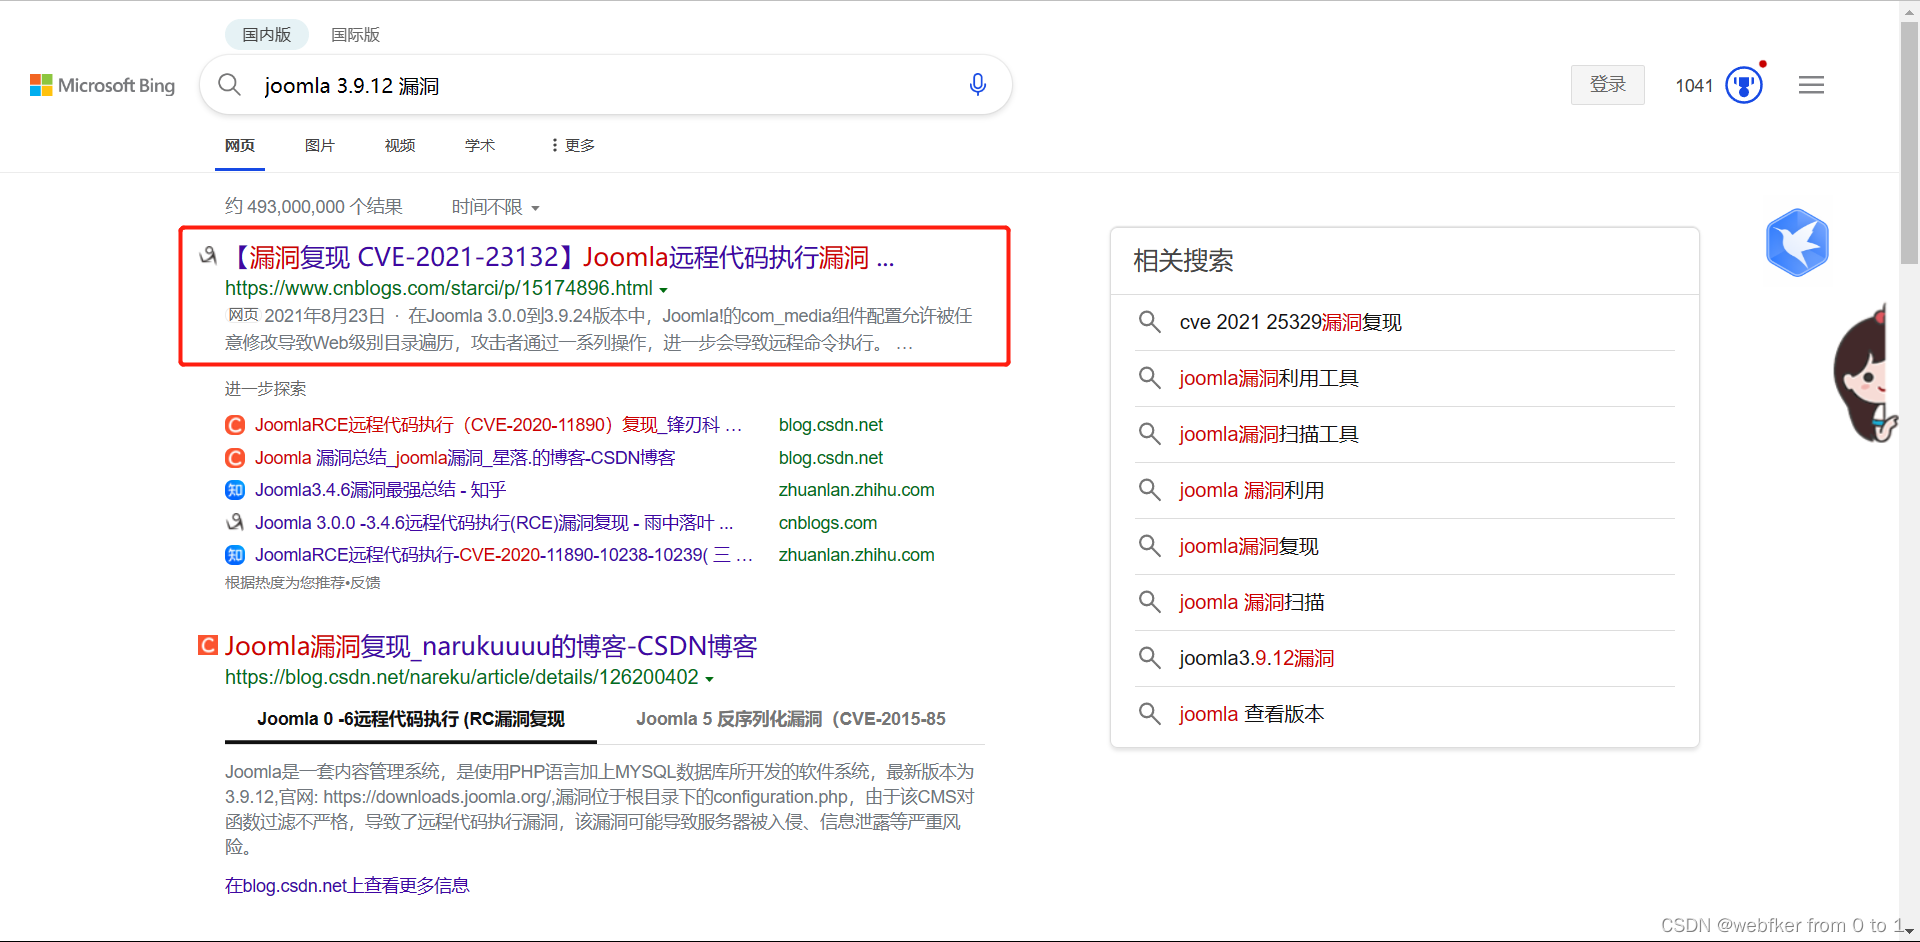Open Joomla 3.0.0 -3.4.6远程代码执行(RCE) link

(494, 523)
